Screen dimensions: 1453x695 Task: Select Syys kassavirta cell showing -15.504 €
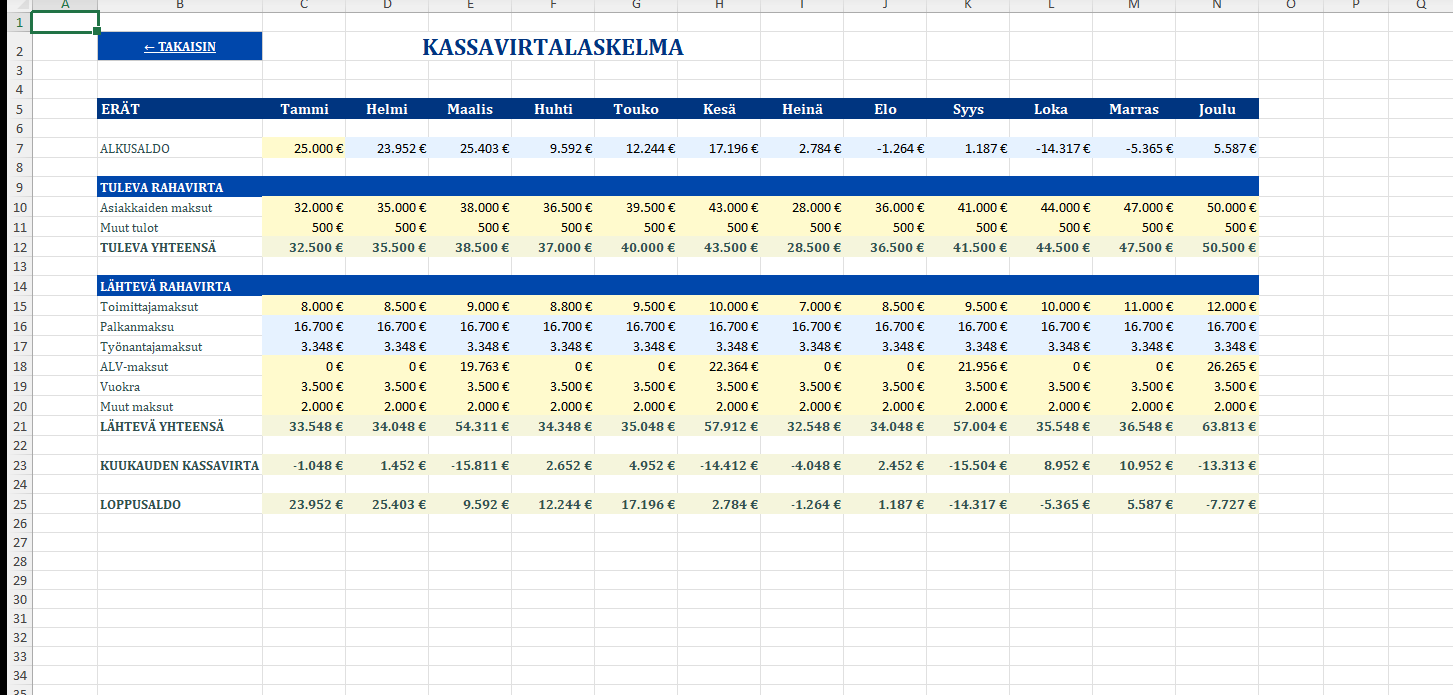968,465
